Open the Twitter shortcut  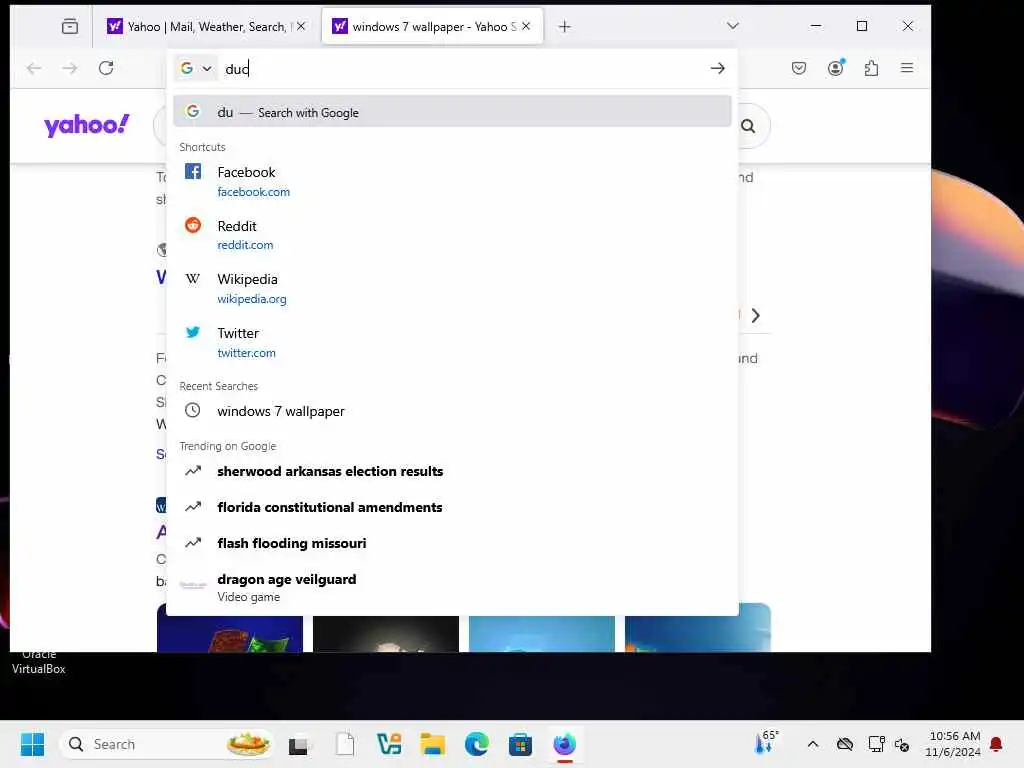[x=452, y=342]
